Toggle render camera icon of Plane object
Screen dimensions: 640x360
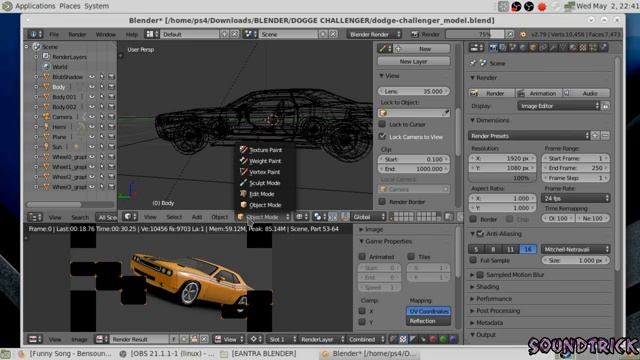(111, 137)
